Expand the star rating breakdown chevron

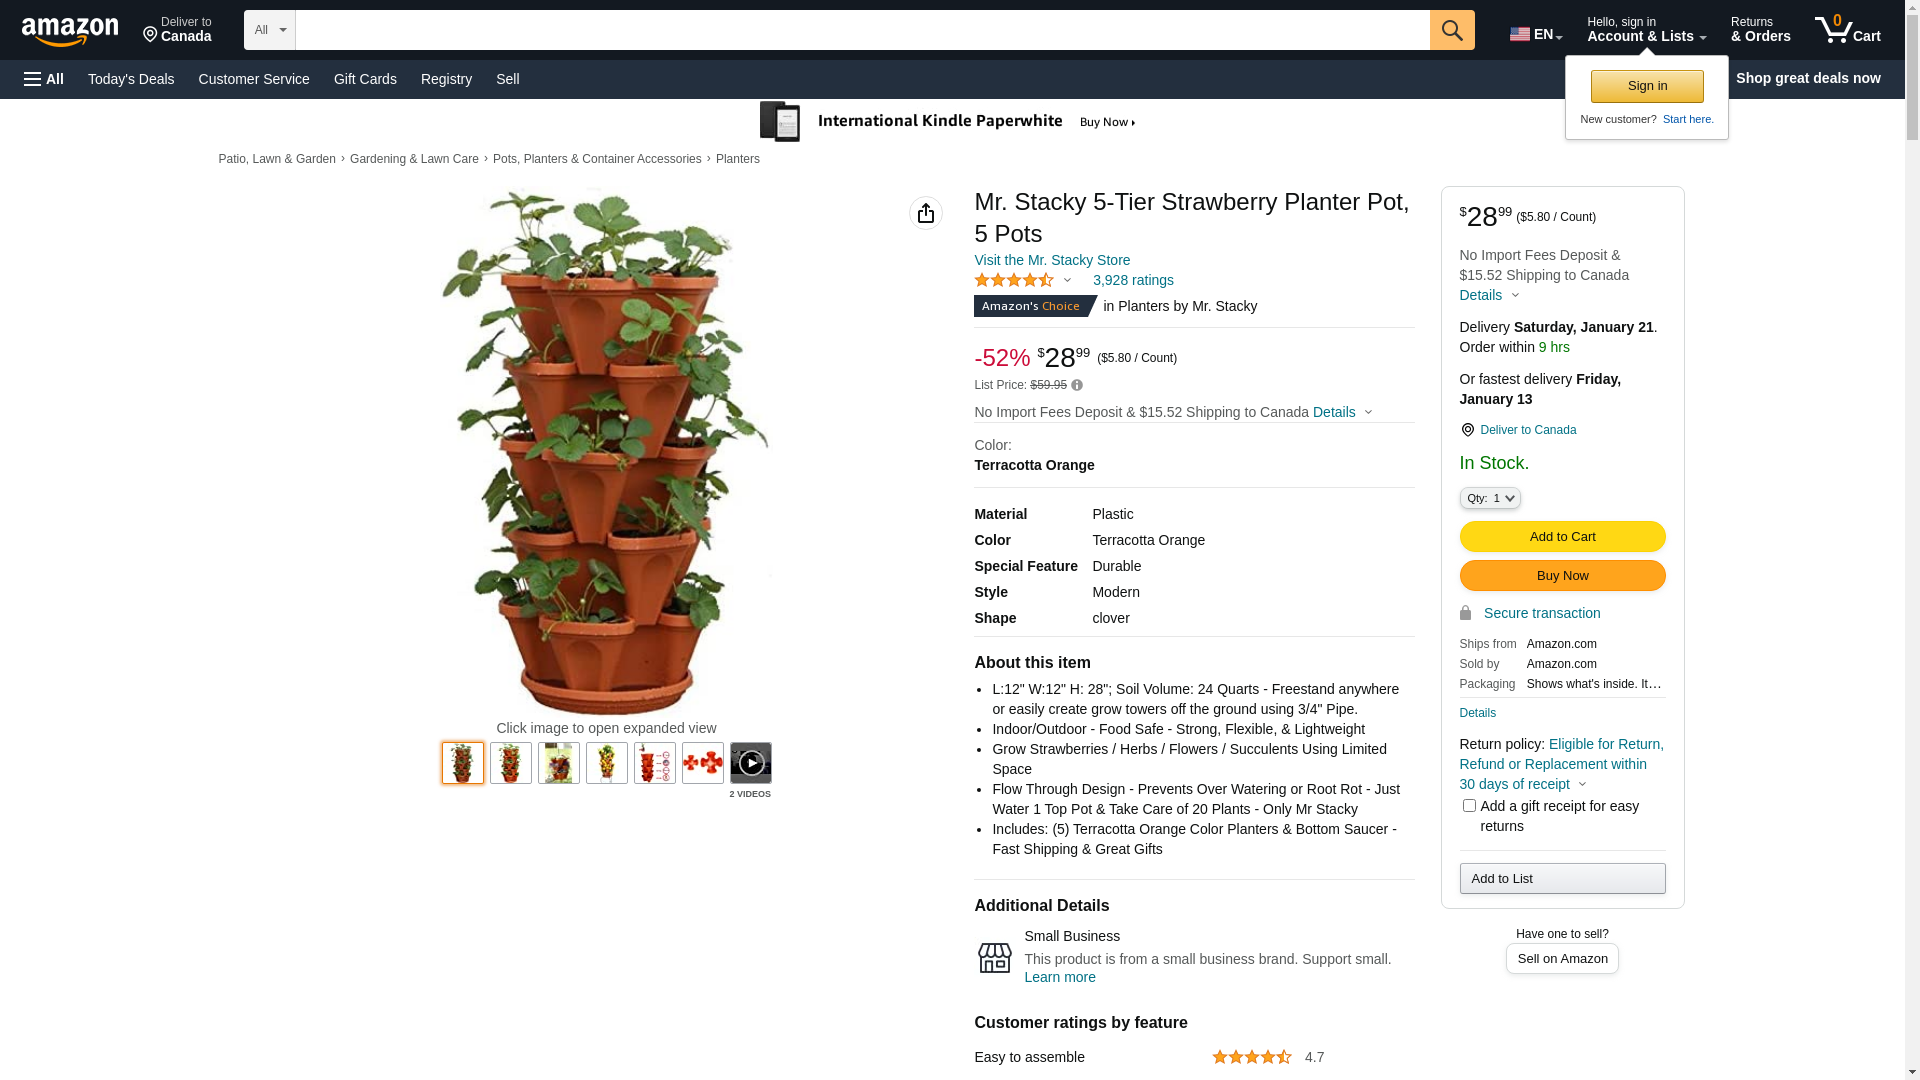(x=1067, y=281)
